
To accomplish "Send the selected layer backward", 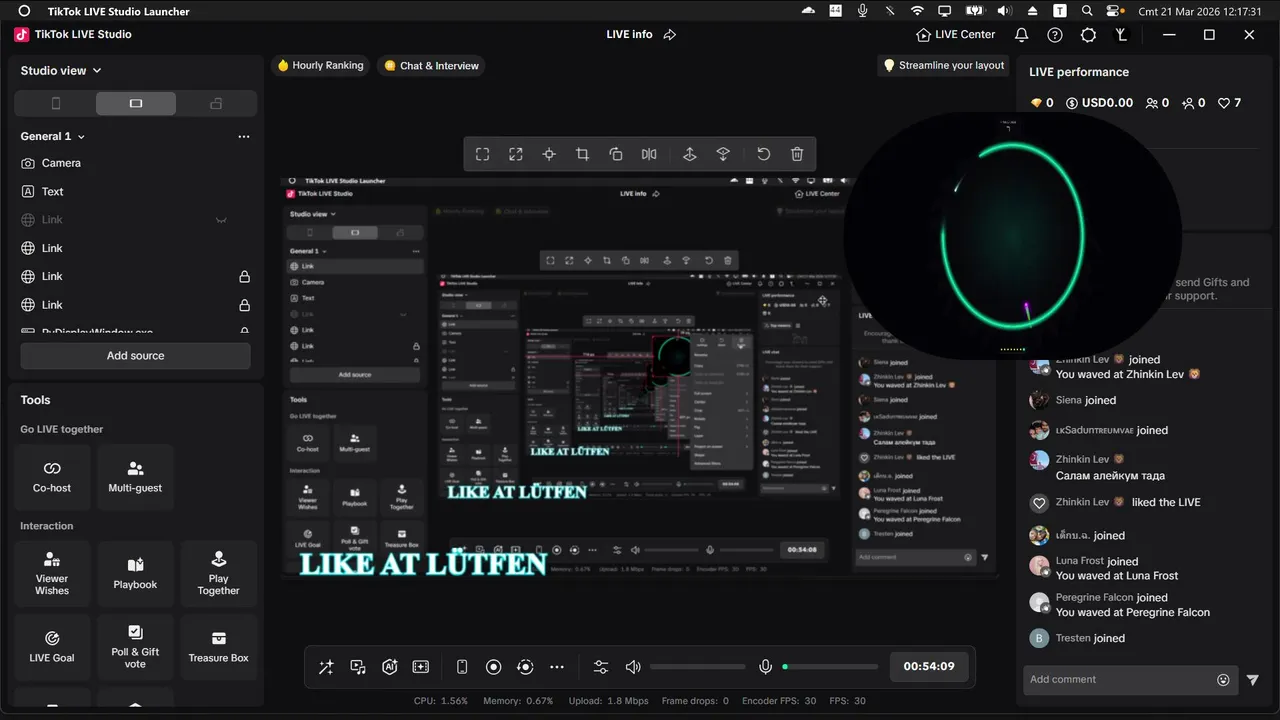I will (723, 154).
